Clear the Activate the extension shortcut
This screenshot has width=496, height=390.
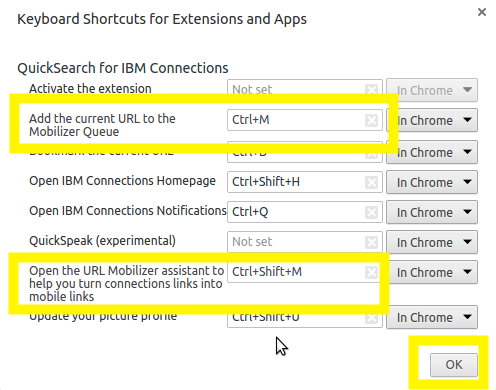click(371, 90)
